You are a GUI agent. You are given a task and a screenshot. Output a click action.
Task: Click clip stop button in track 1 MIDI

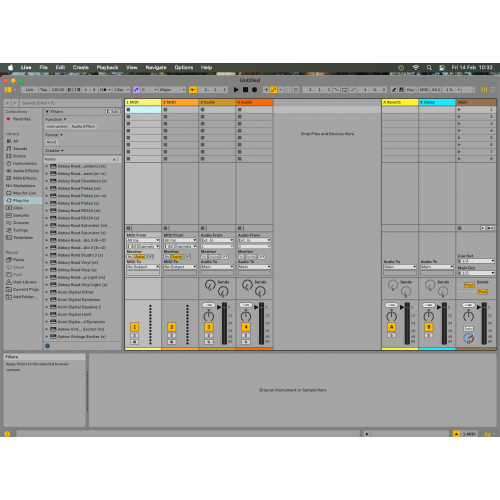point(128,228)
